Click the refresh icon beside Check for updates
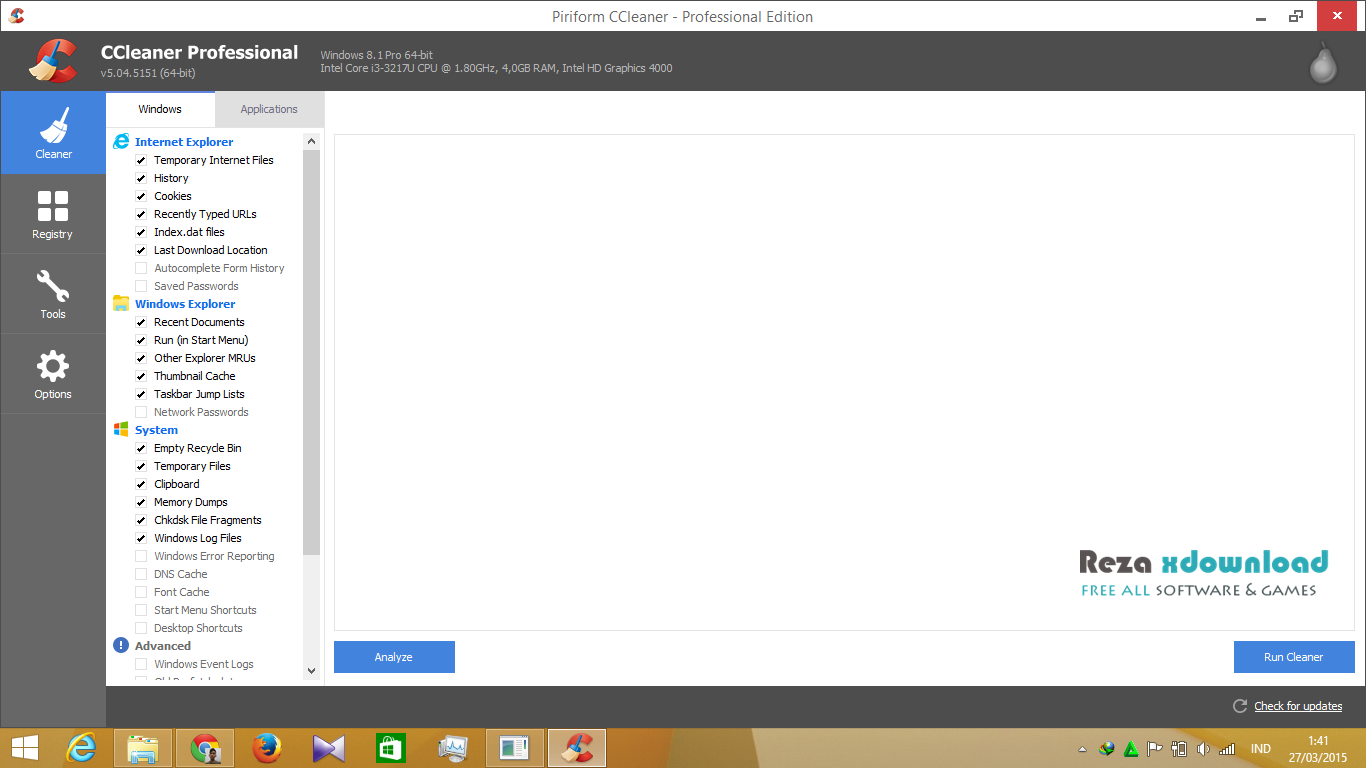The image size is (1366, 768). [1240, 706]
